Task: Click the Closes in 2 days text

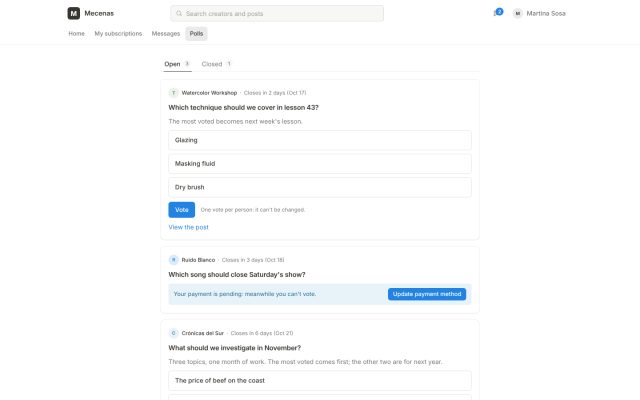Action: click(275, 93)
